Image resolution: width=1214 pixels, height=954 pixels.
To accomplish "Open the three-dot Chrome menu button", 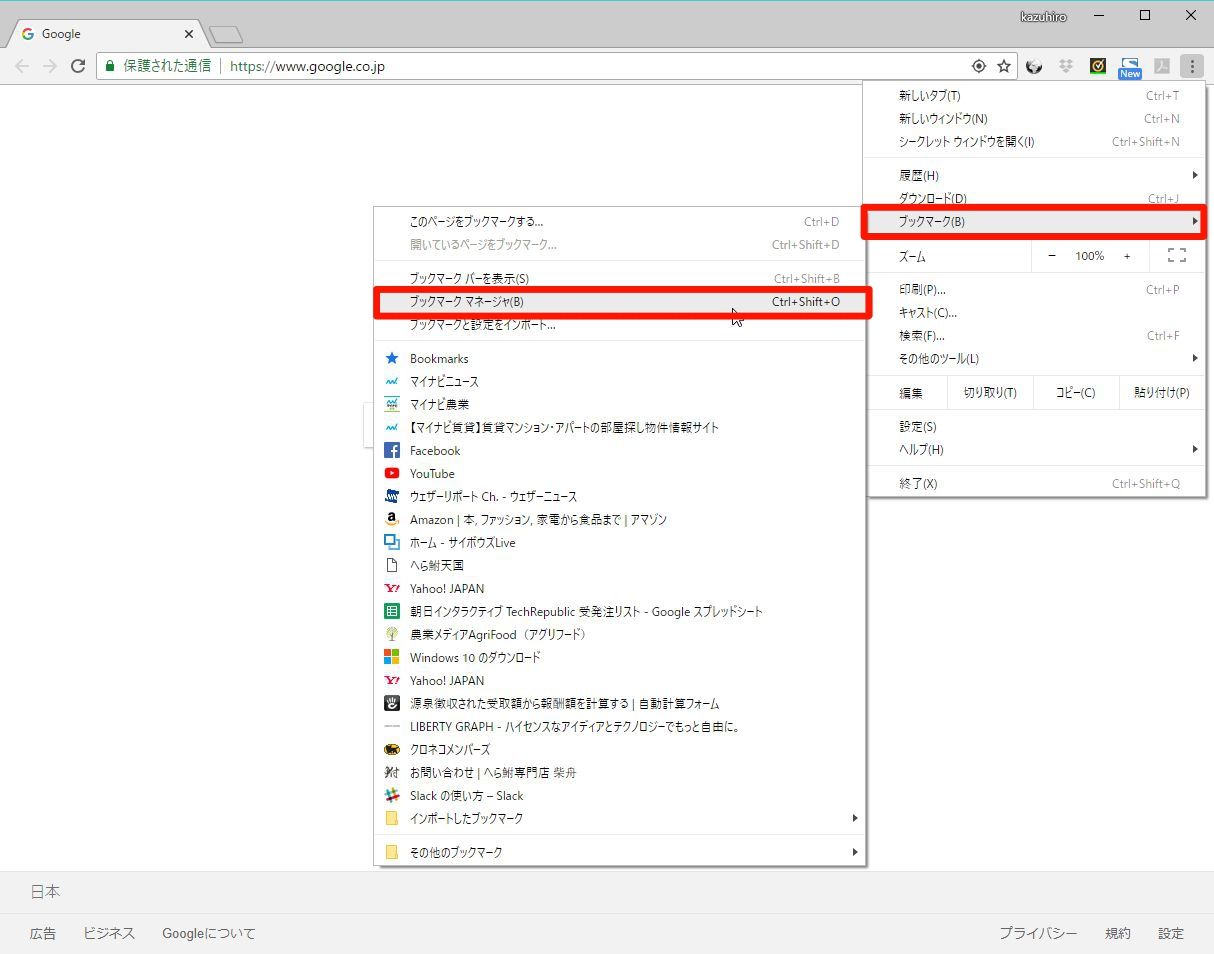I will pyautogui.click(x=1191, y=66).
